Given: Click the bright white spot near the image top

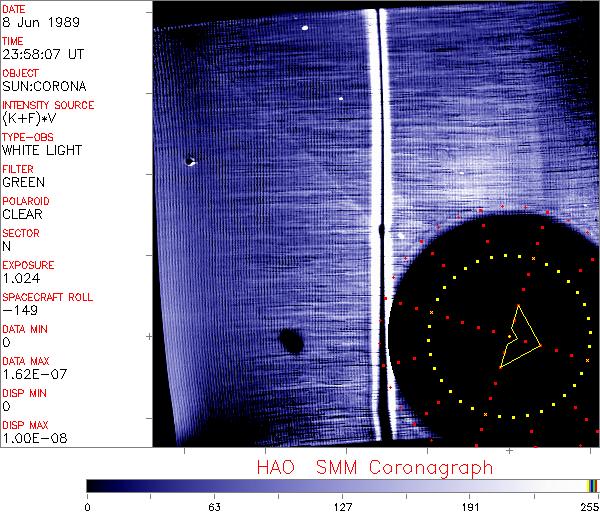Looking at the screenshot, I should coord(305,28).
